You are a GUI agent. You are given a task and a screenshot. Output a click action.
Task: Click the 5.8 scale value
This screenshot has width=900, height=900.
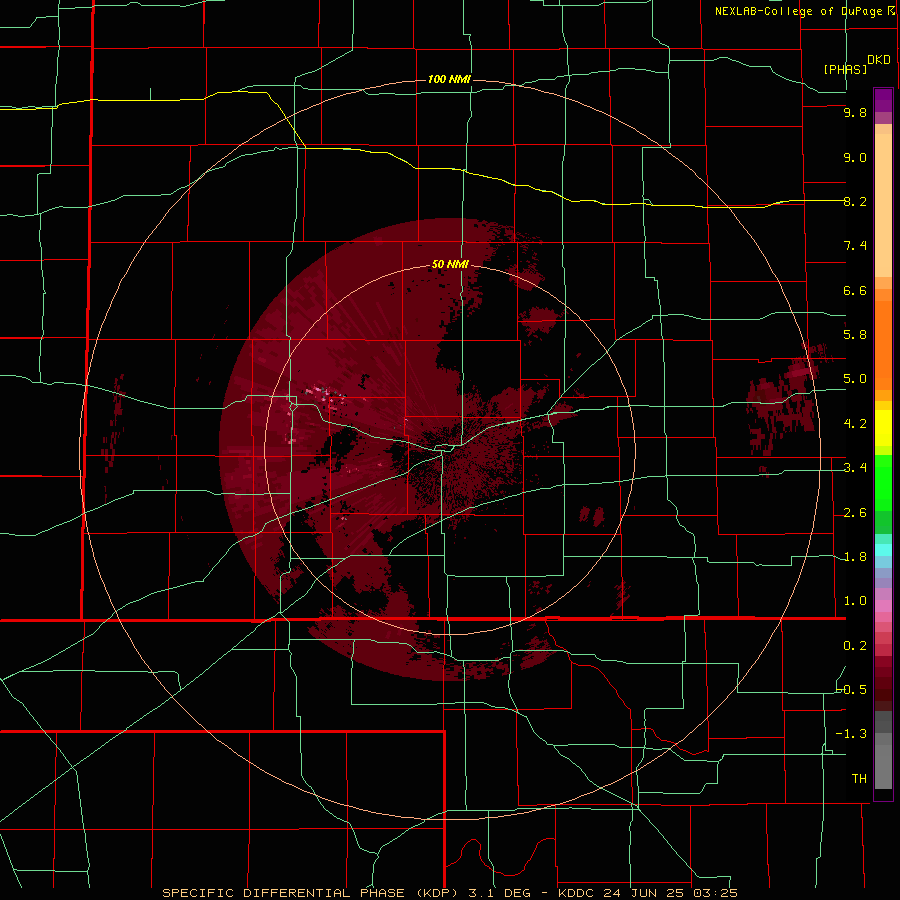[855, 335]
